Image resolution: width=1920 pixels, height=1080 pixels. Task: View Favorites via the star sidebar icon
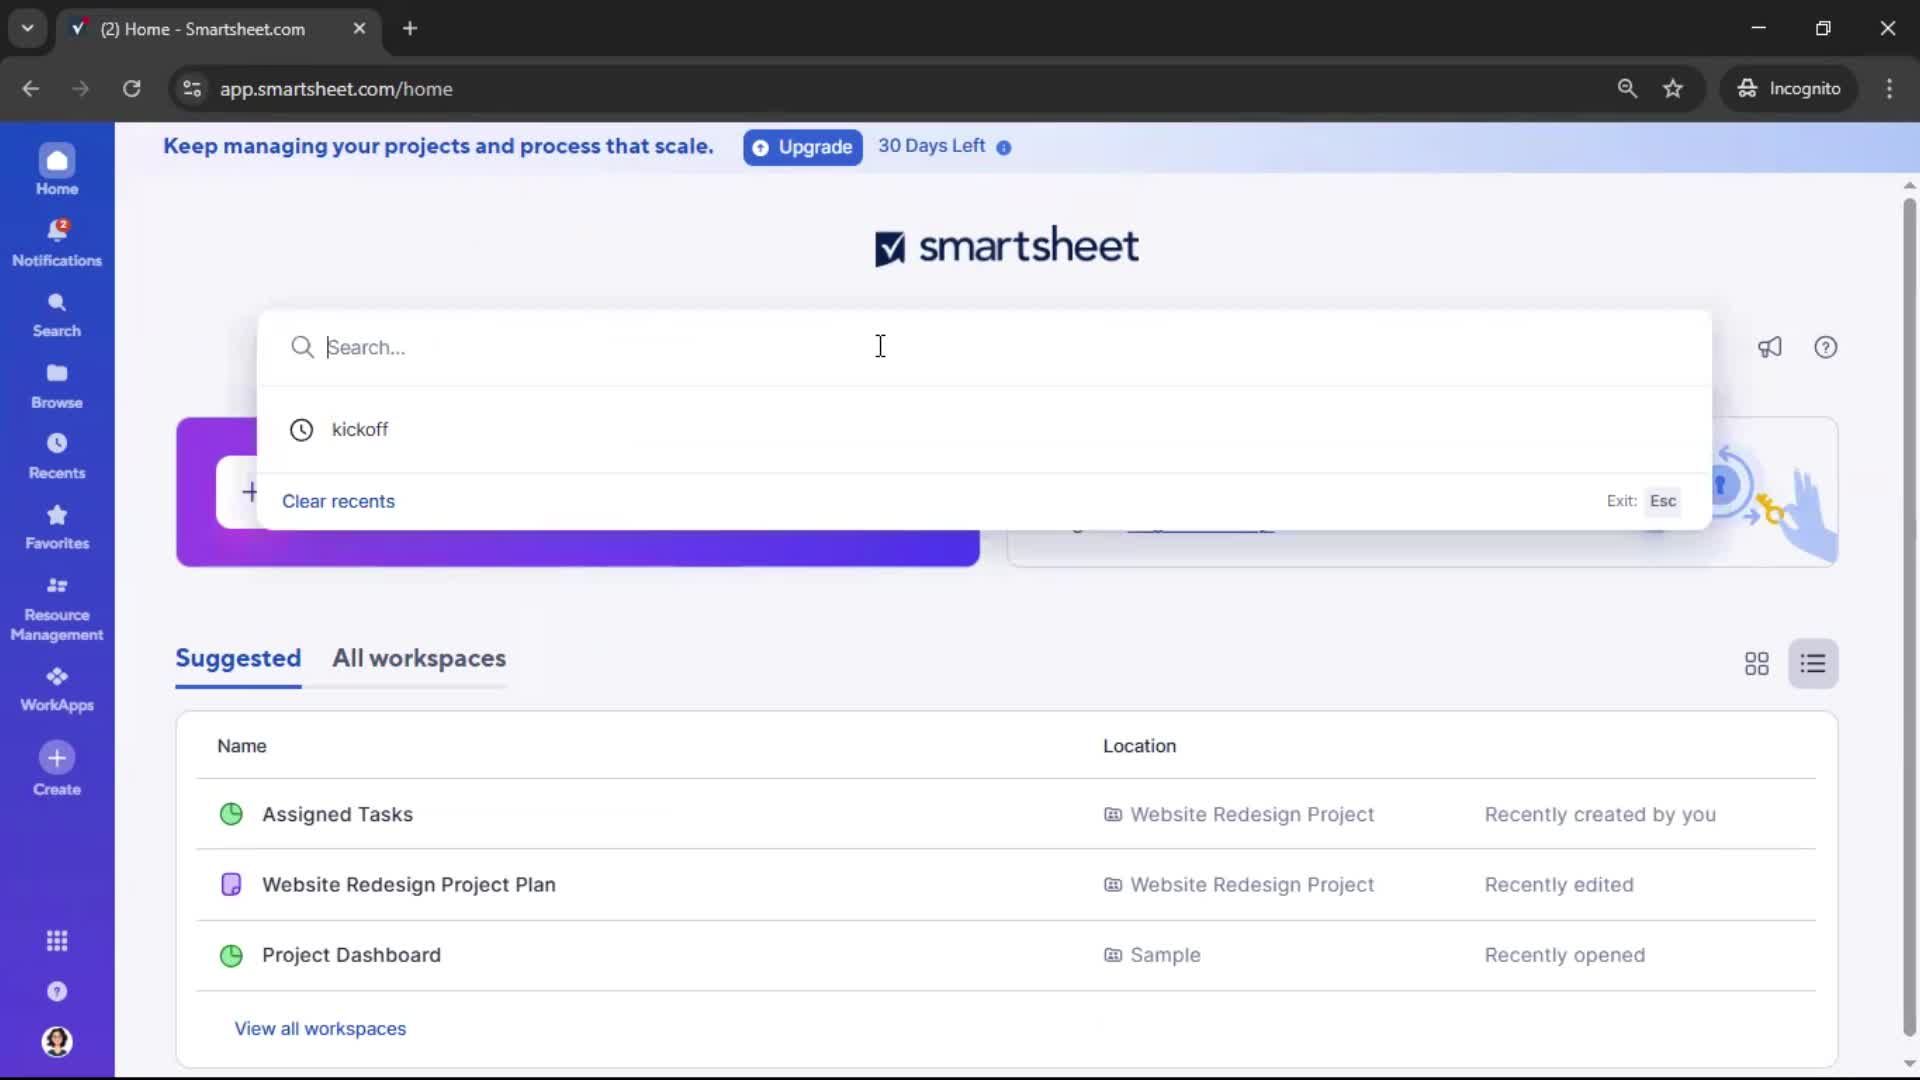(57, 525)
